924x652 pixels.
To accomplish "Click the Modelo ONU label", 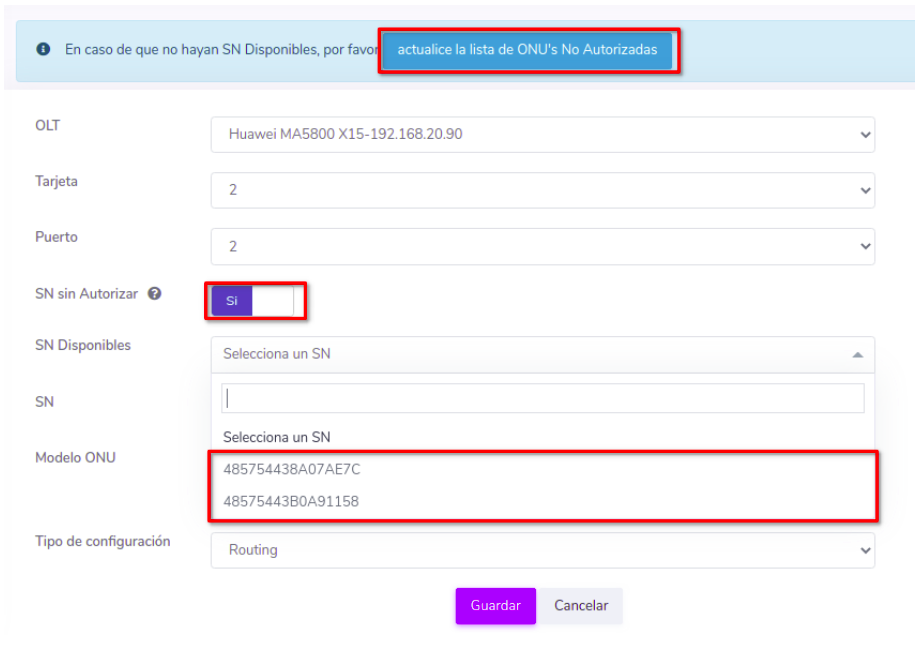I will tap(75, 457).
